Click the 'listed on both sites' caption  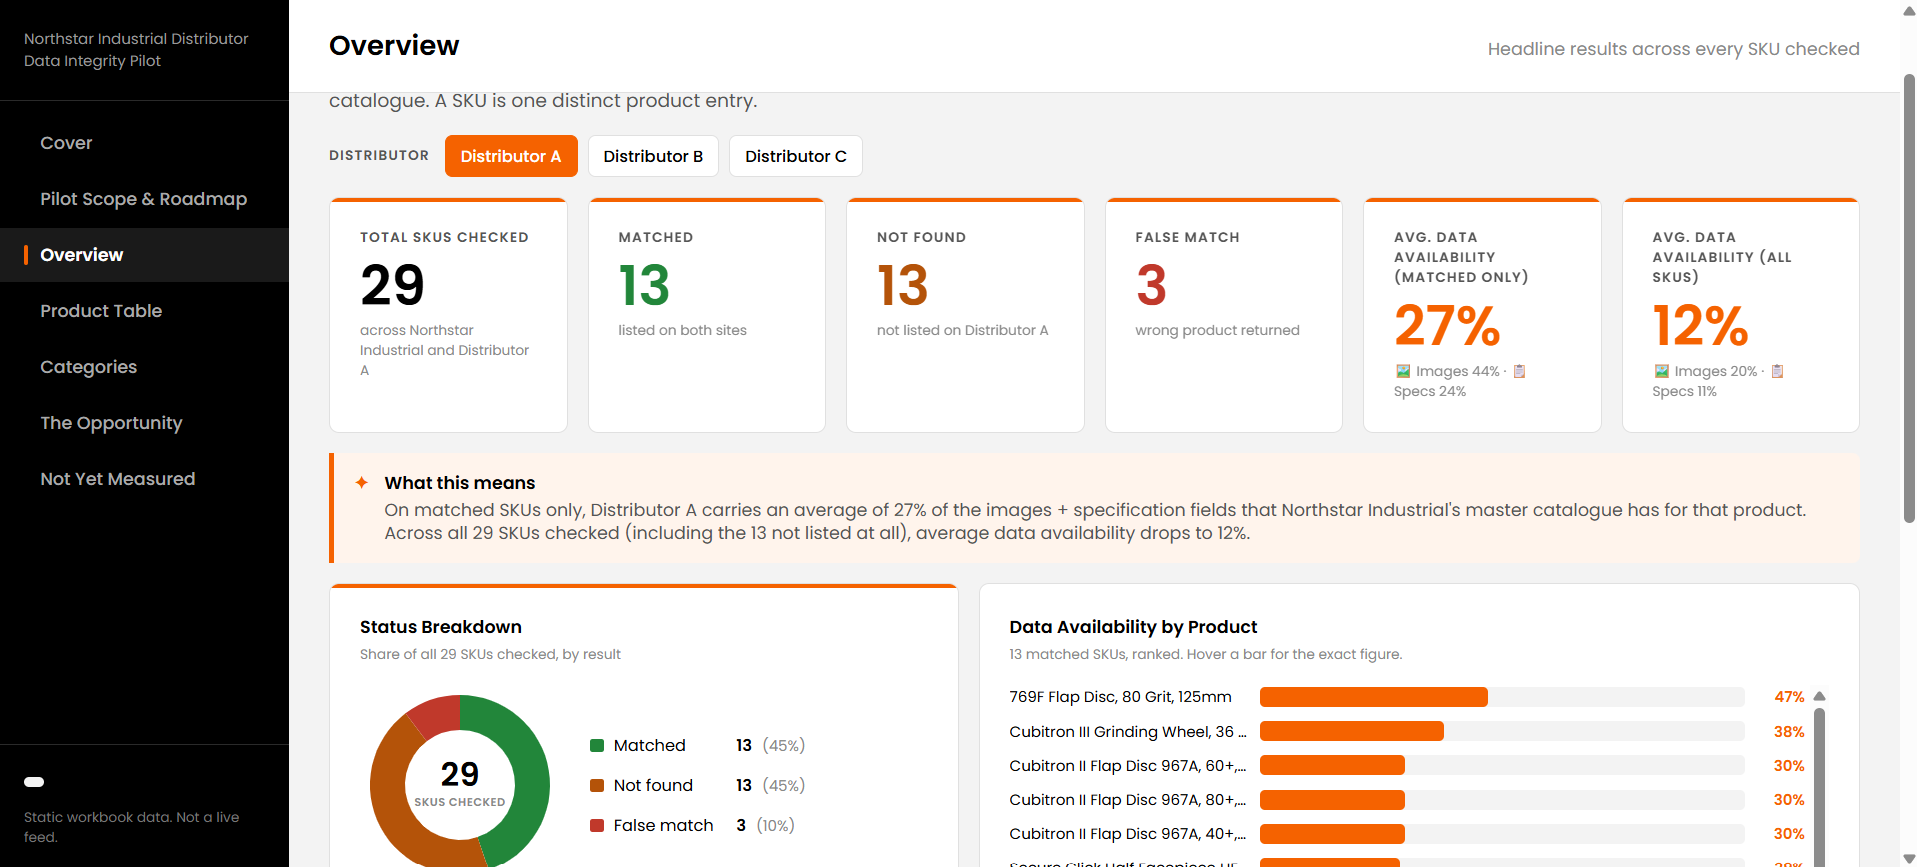pos(682,330)
